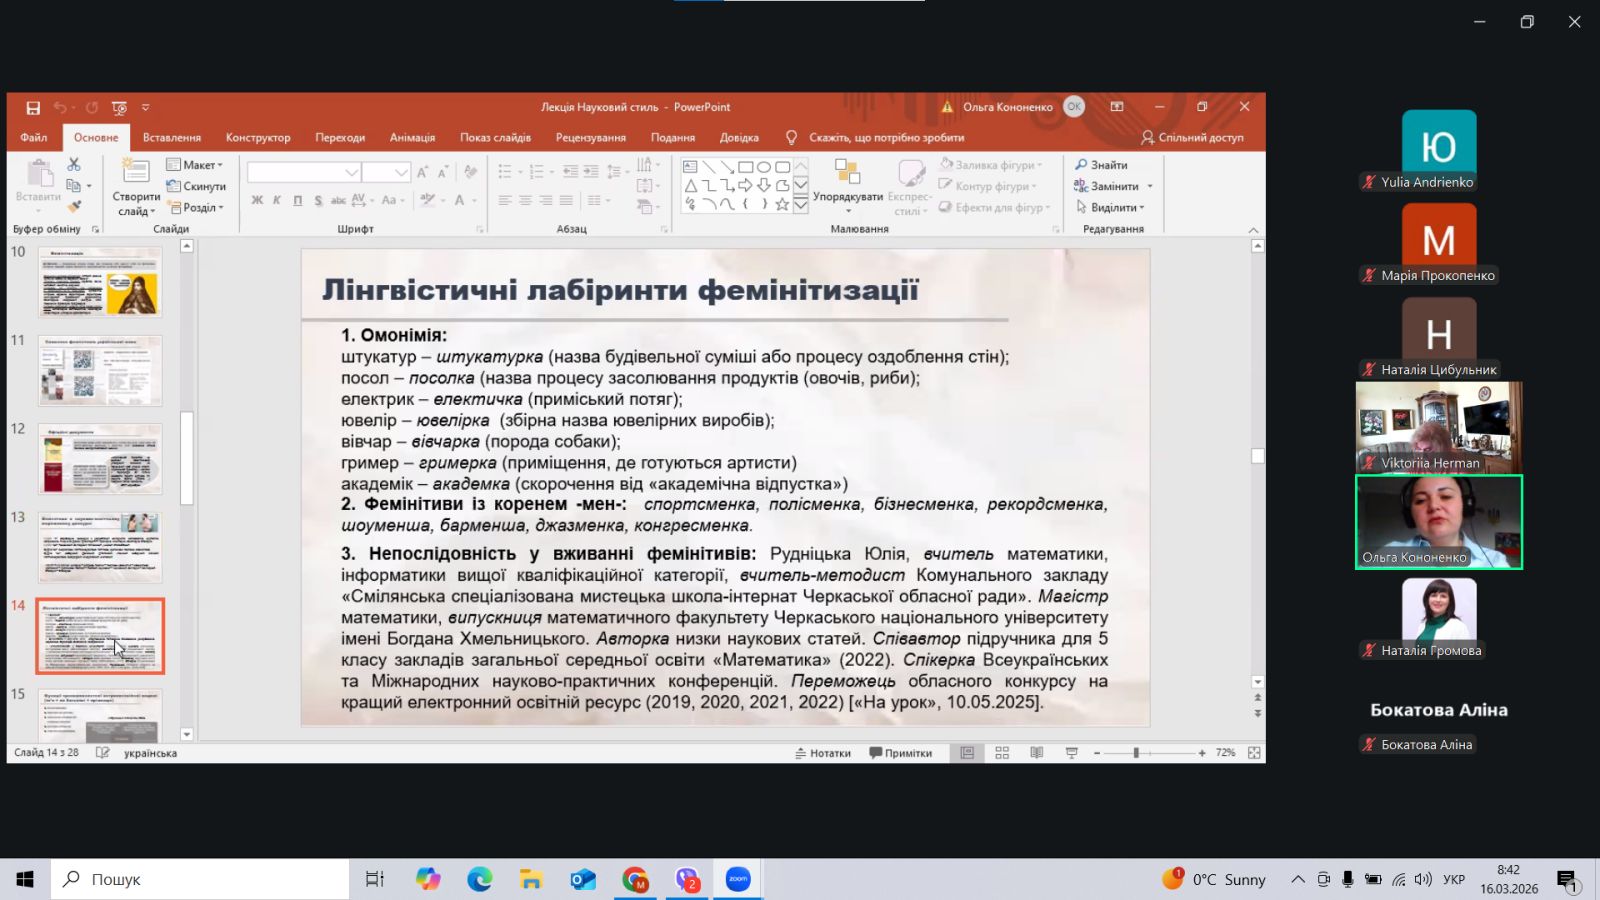This screenshot has width=1600, height=900.
Task: Toggle Comments (Примітки) pane
Action: coord(900,753)
